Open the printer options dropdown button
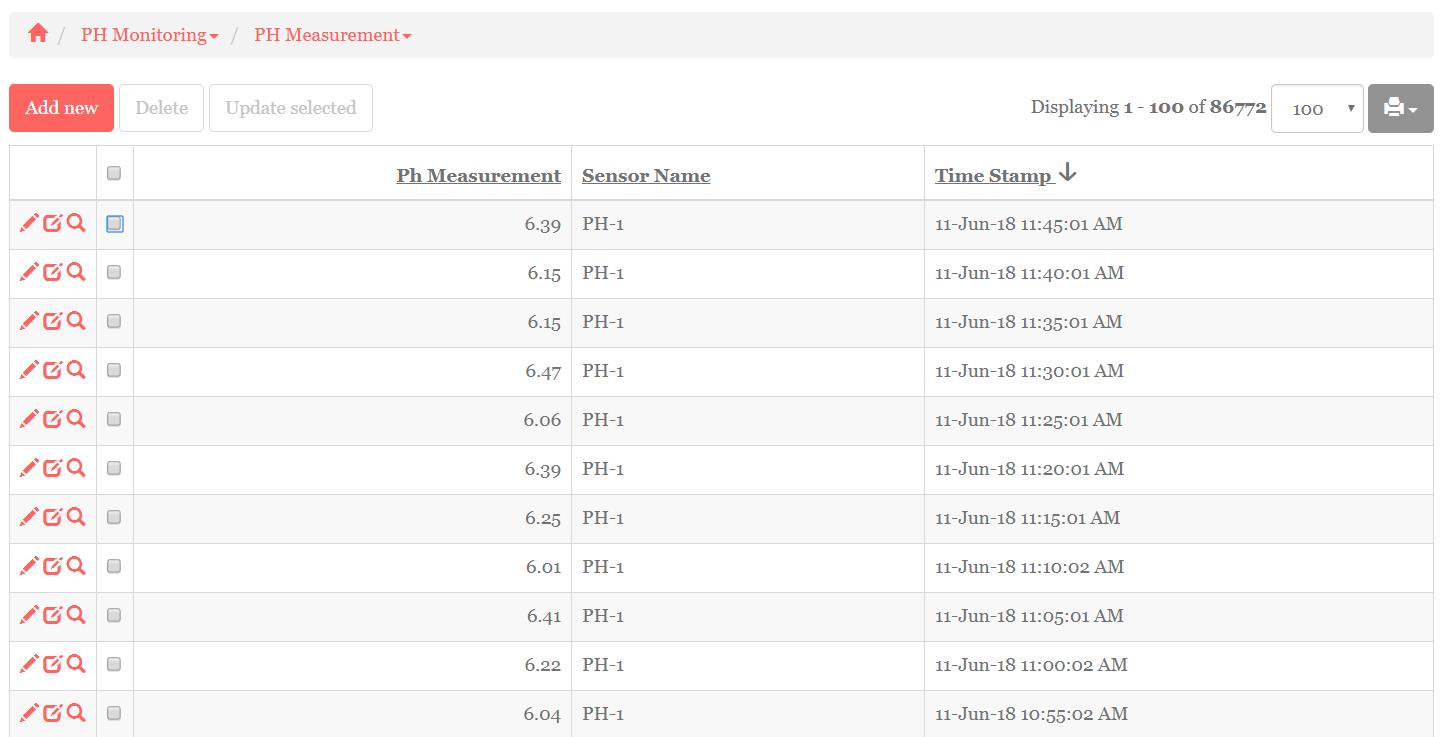Screen dimensions: 1447x737 coord(1400,108)
